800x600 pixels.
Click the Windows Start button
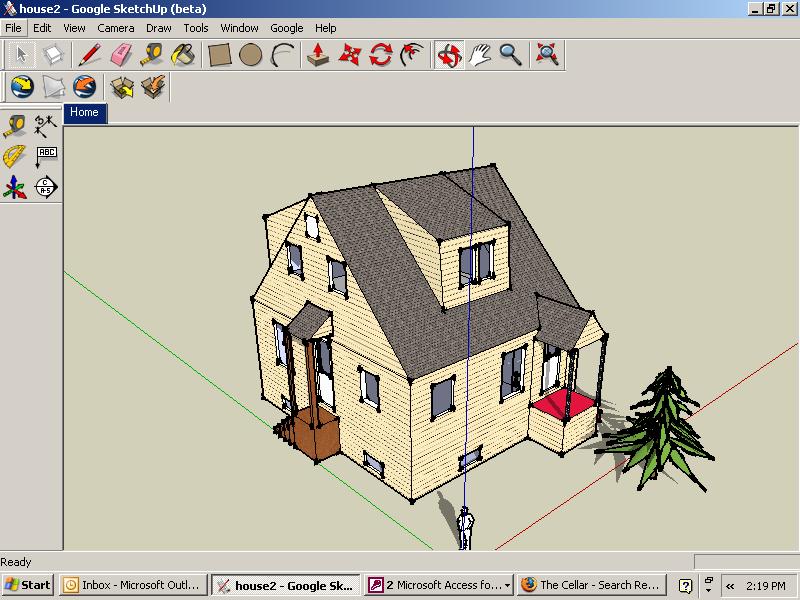28,585
